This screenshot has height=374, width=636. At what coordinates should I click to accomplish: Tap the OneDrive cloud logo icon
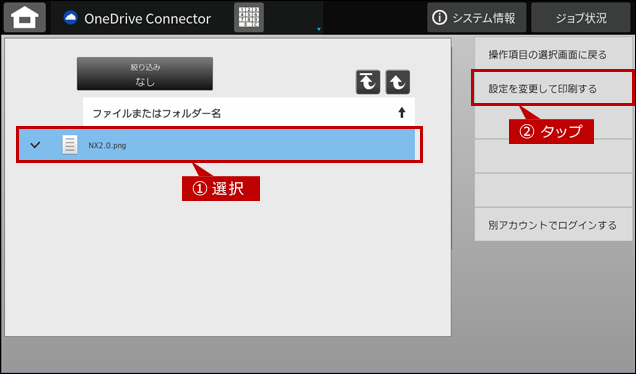[71, 18]
